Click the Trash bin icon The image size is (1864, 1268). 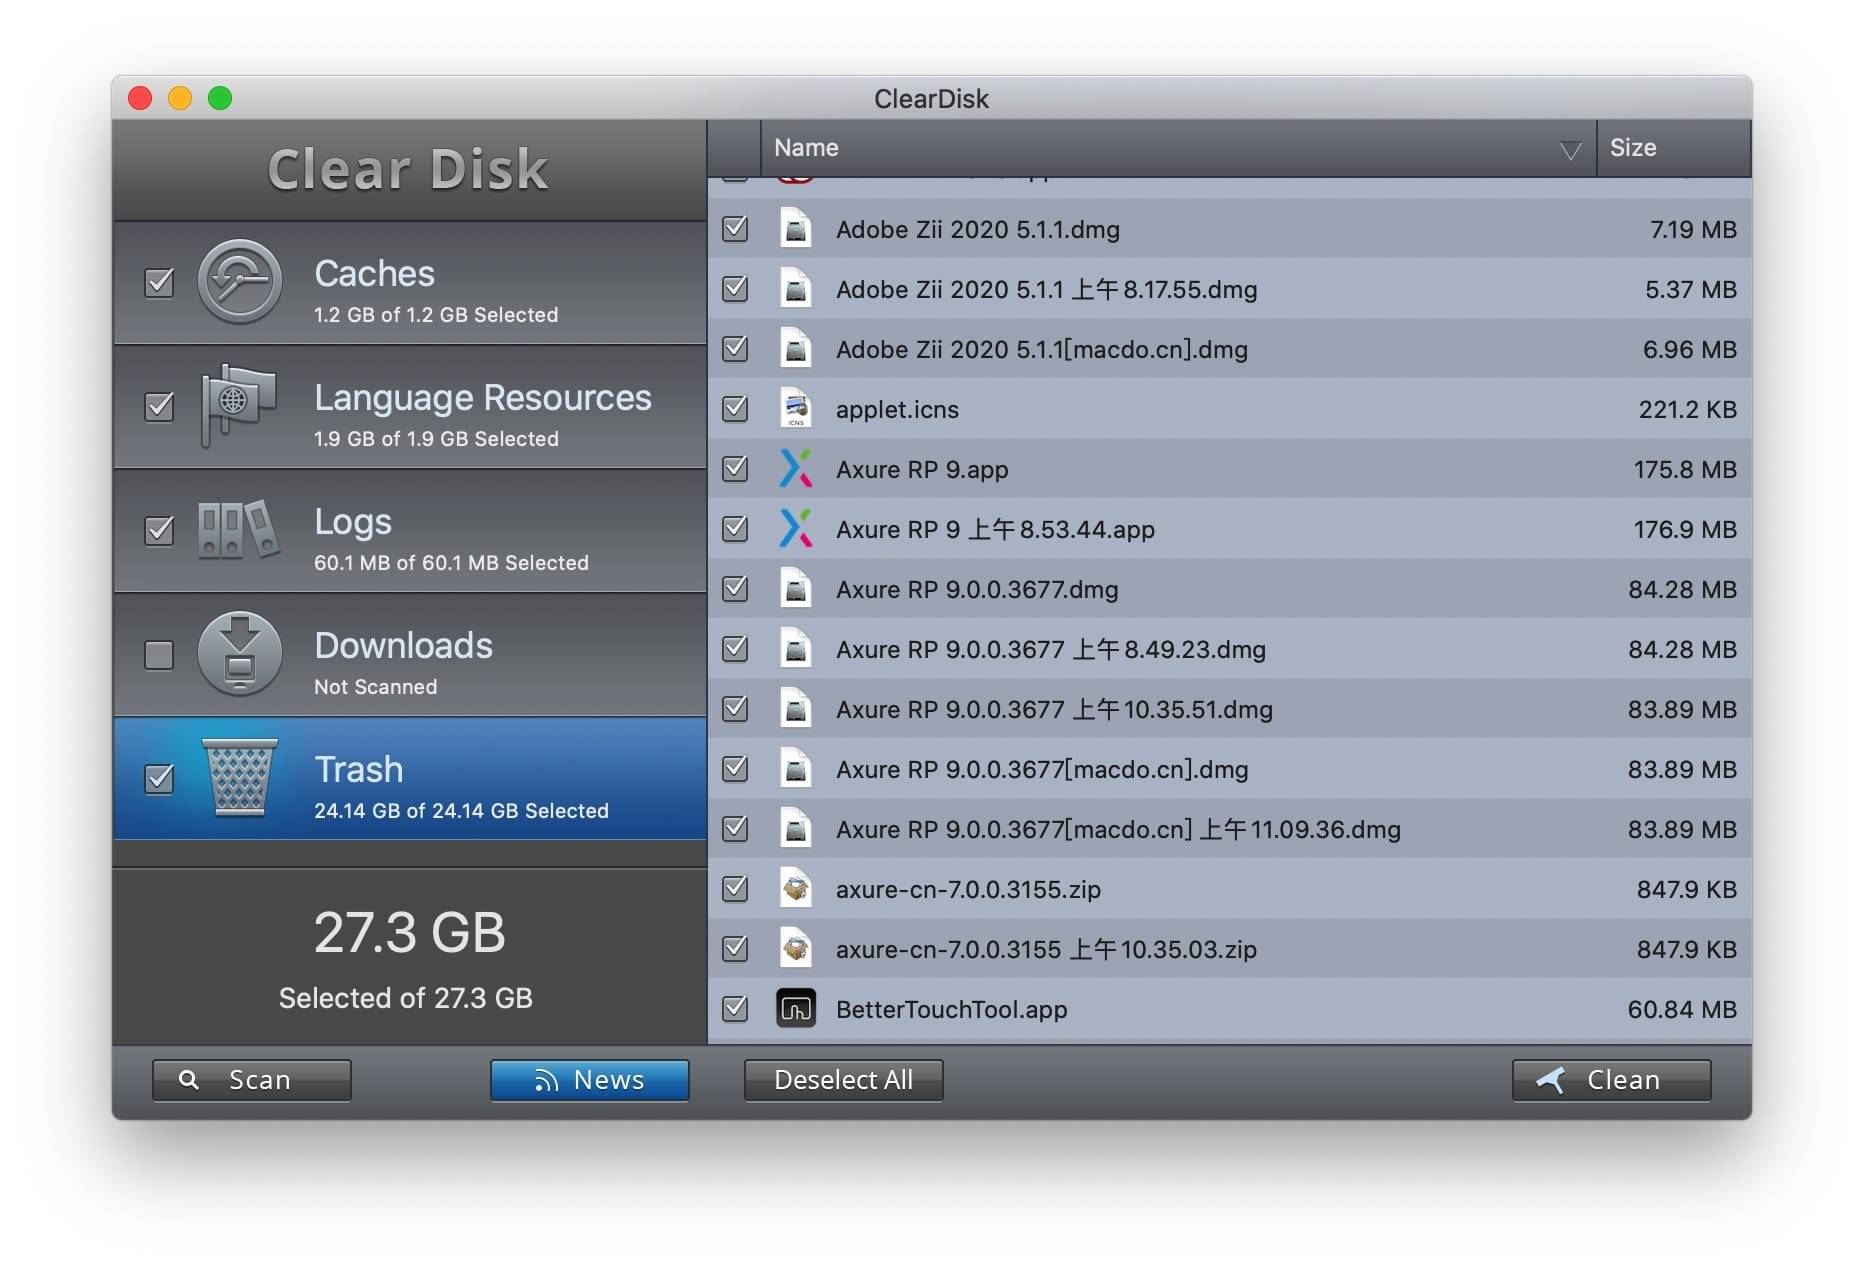pyautogui.click(x=239, y=778)
